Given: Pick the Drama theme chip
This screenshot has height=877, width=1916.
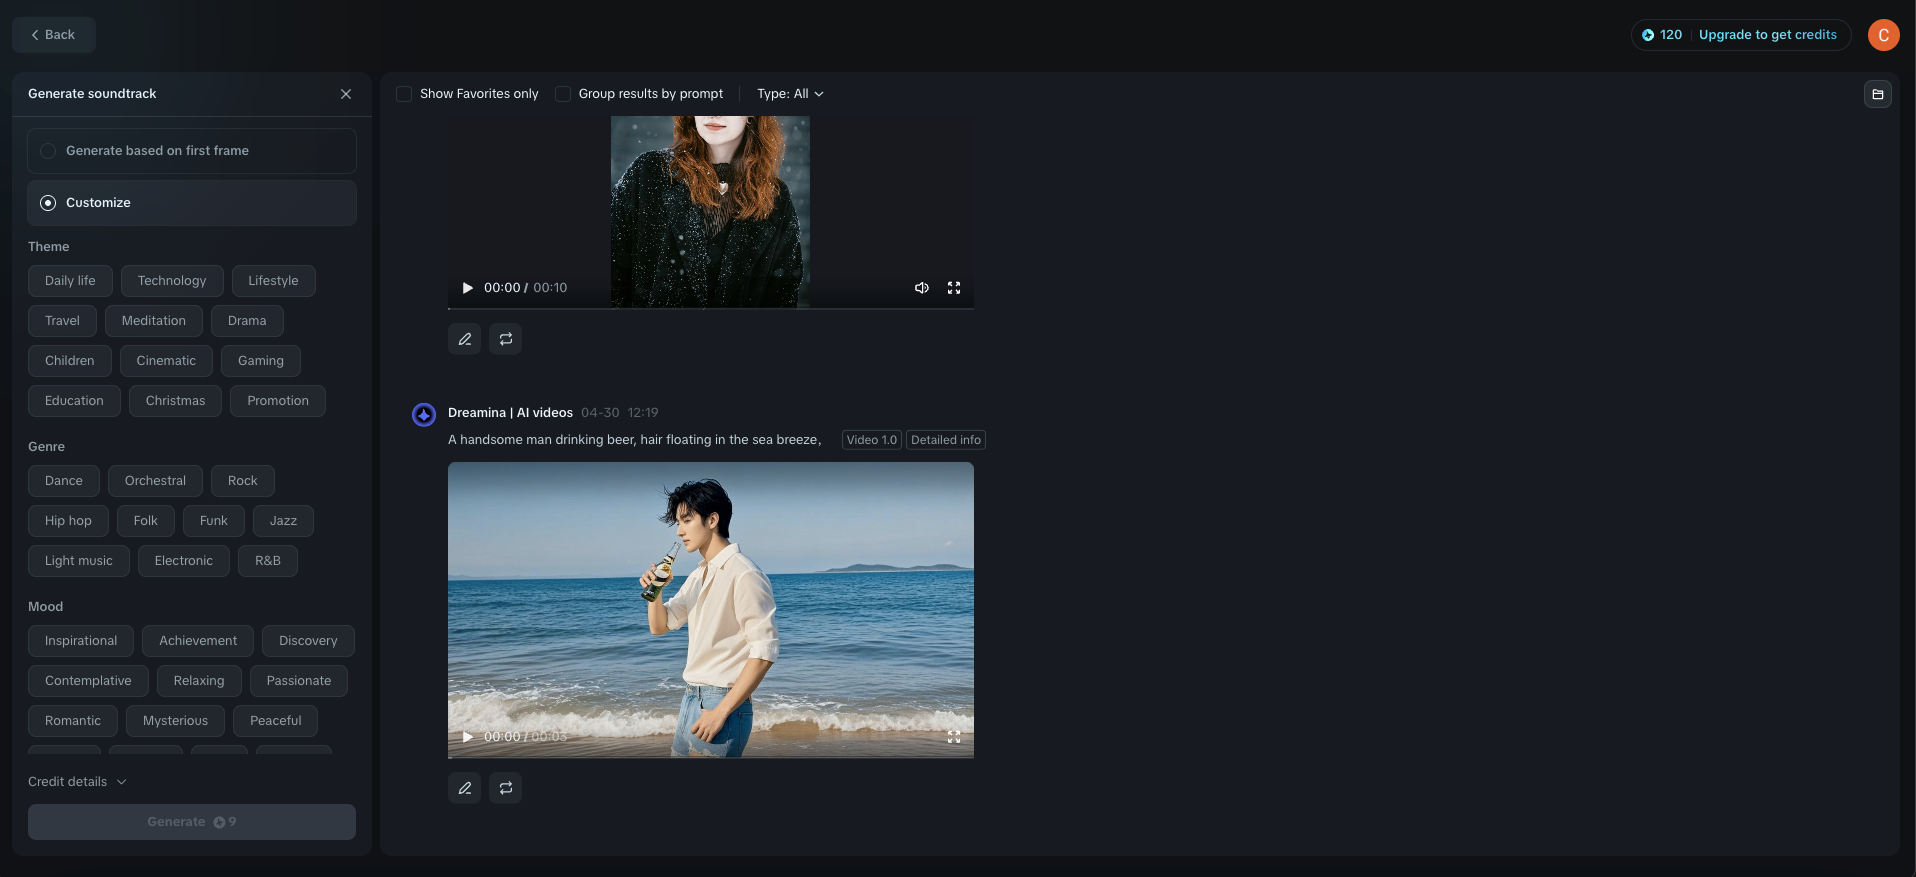Looking at the screenshot, I should click(x=247, y=321).
